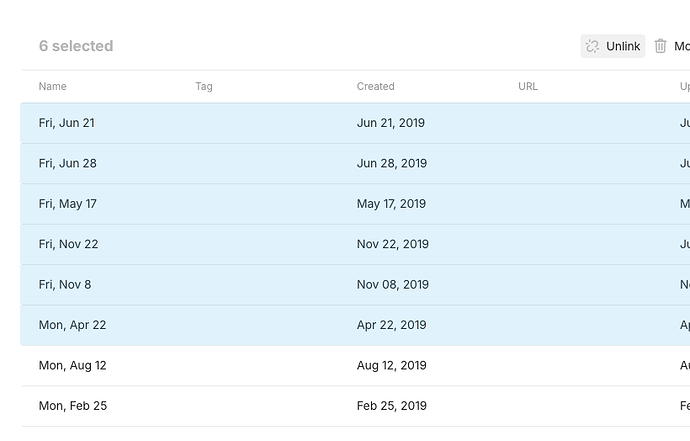Screen dimensions: 690x441
Task: Sort by the Created column header
Action: [x=375, y=86]
